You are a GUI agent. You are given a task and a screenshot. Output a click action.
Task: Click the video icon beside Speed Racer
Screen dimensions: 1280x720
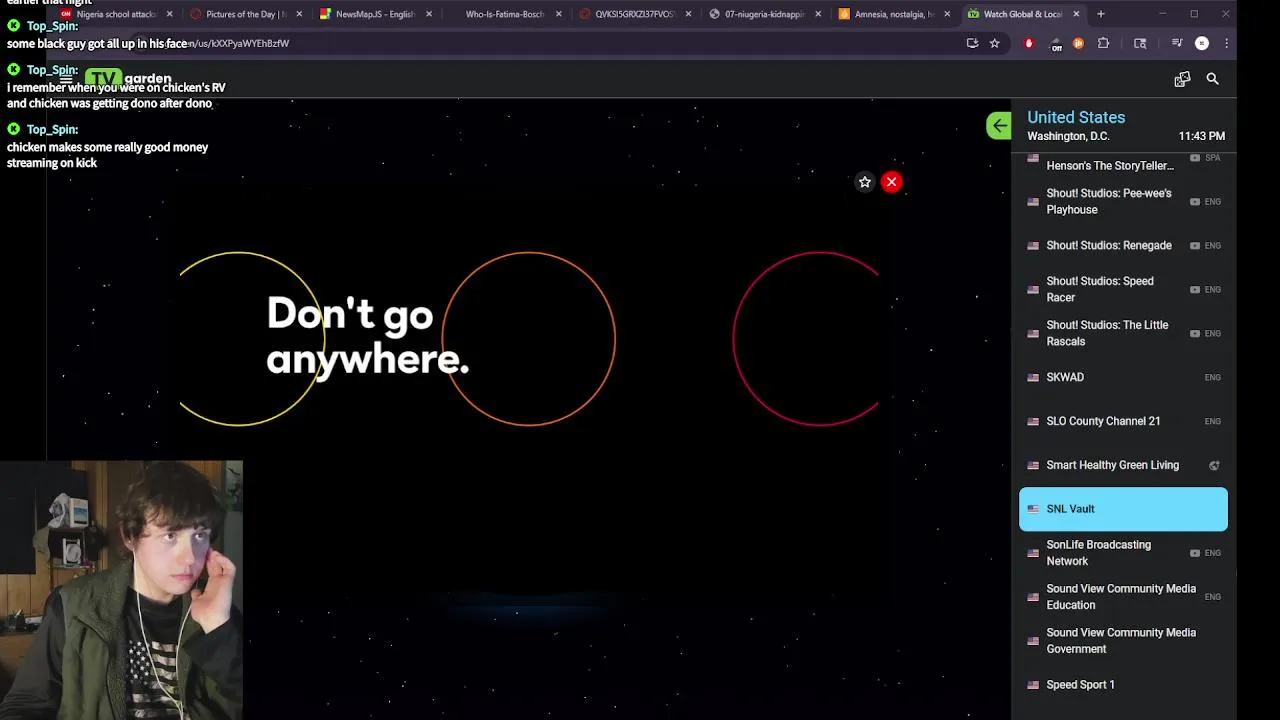click(1195, 290)
